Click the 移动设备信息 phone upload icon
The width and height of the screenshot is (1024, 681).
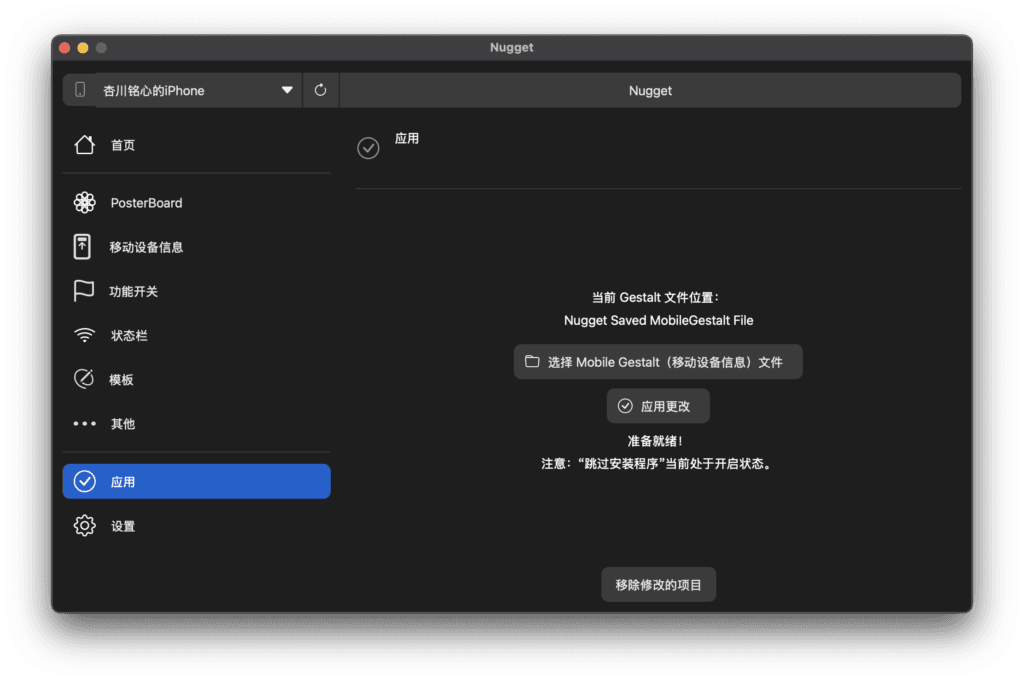point(85,247)
